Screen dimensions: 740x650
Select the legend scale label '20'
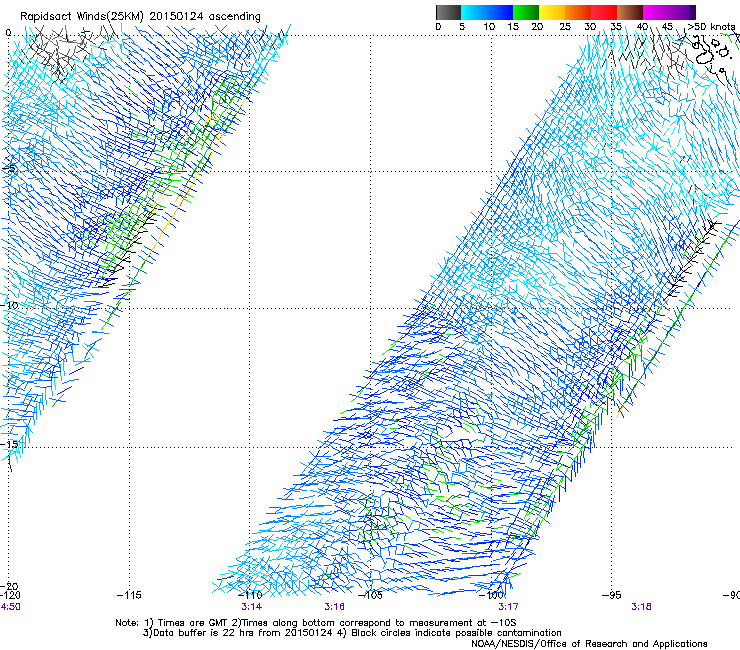pyautogui.click(x=537, y=26)
